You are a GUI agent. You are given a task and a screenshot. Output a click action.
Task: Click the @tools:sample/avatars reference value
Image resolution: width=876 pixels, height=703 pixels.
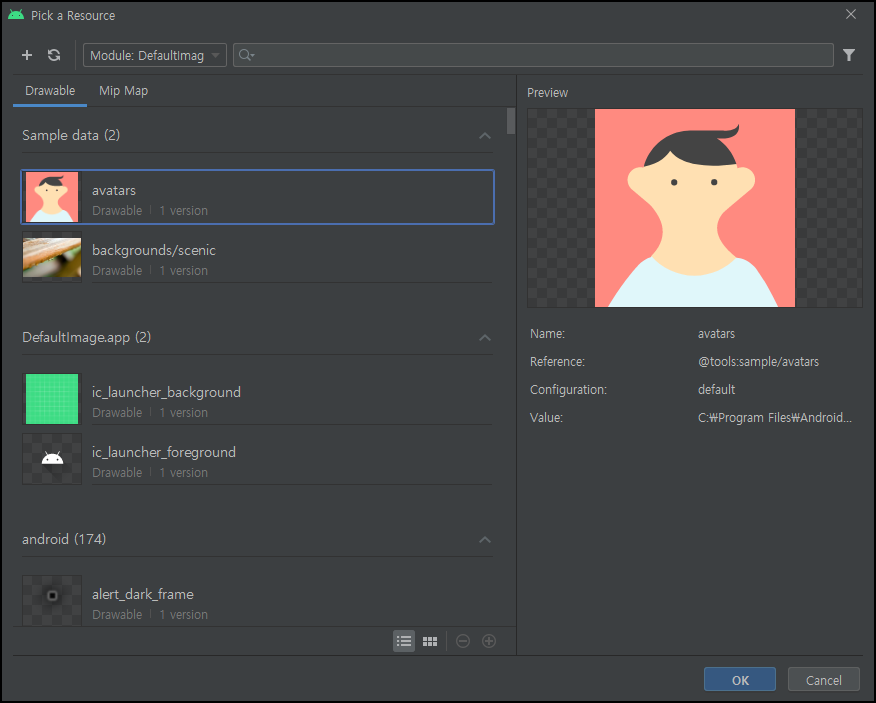pos(758,362)
